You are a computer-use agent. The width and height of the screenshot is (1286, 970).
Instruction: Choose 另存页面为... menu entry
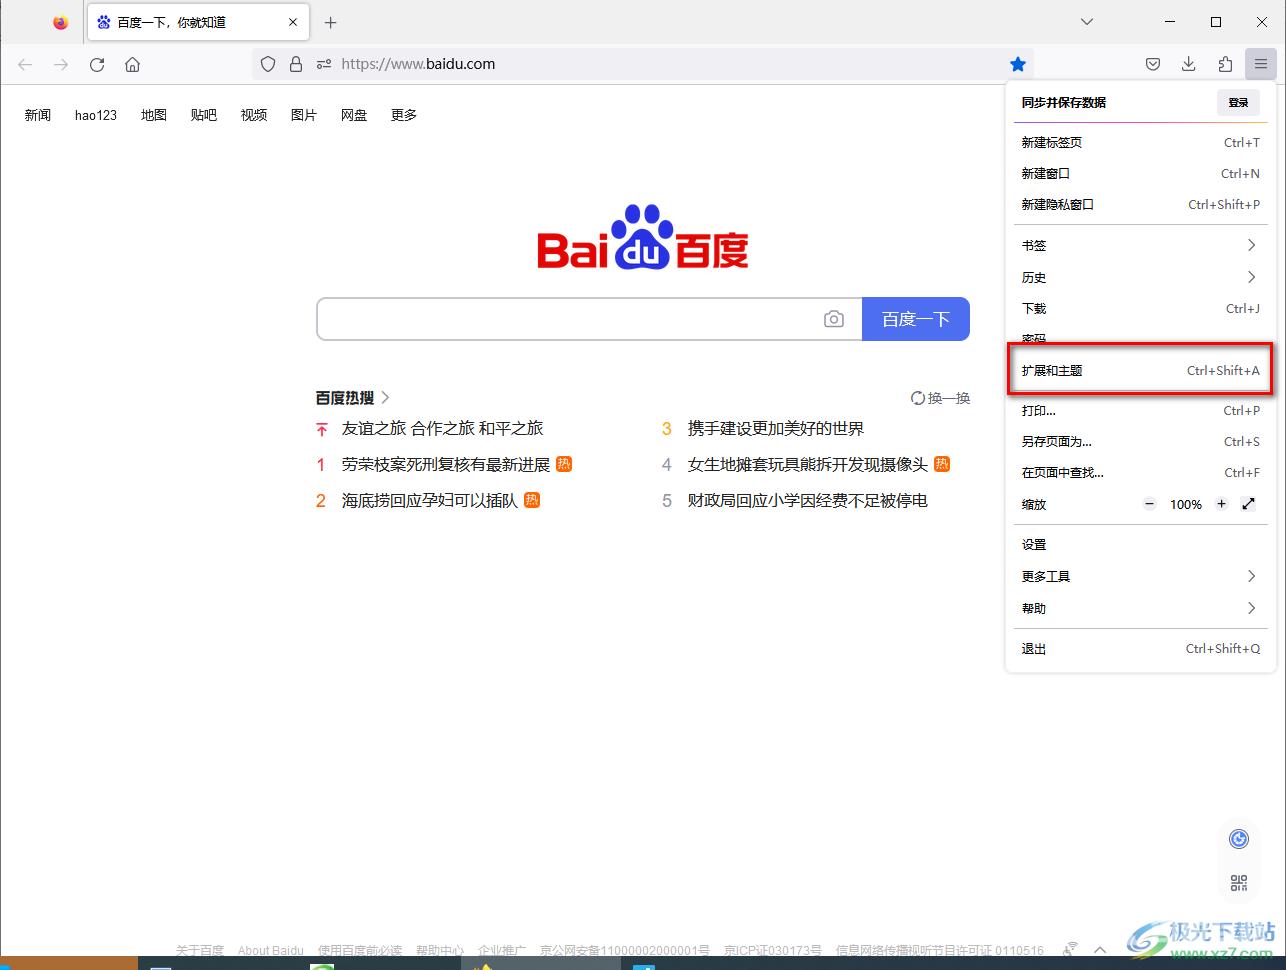pos(1140,441)
